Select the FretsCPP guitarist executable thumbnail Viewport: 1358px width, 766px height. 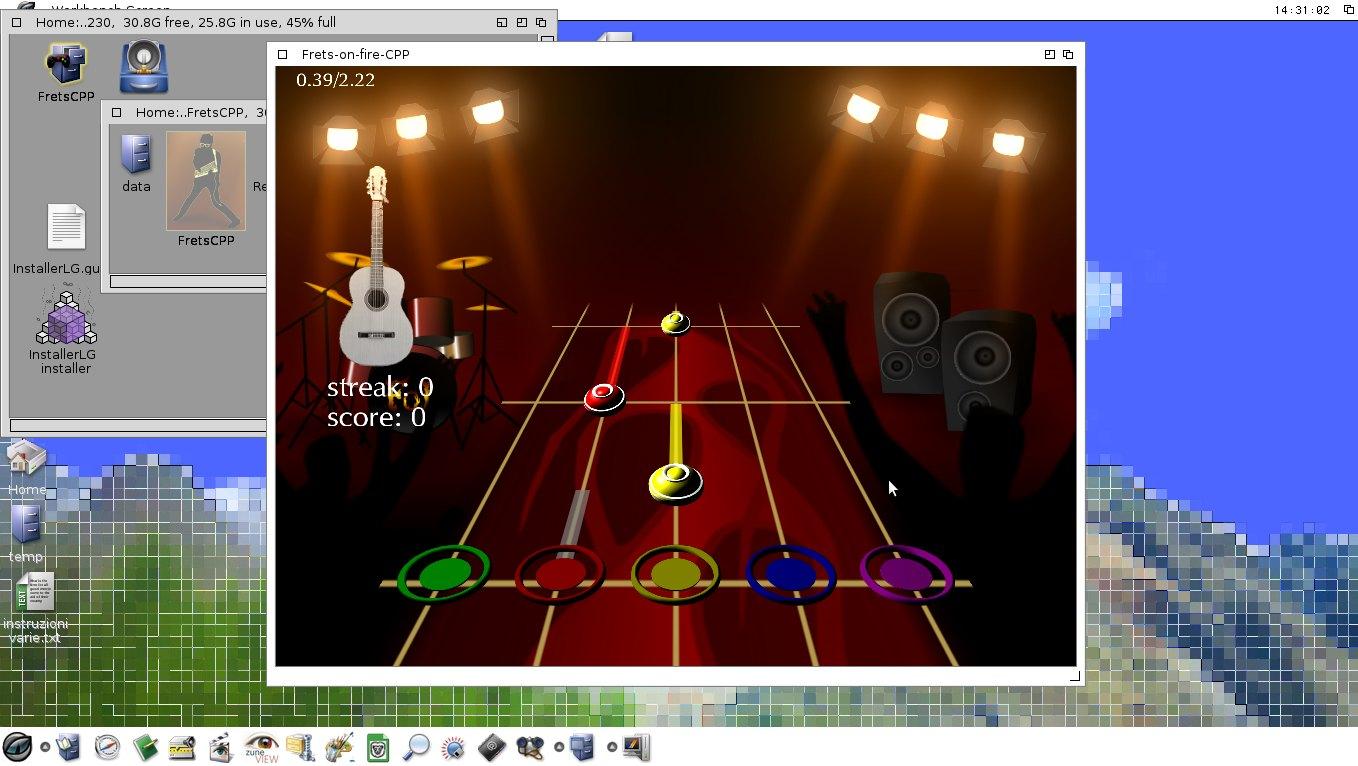(206, 181)
